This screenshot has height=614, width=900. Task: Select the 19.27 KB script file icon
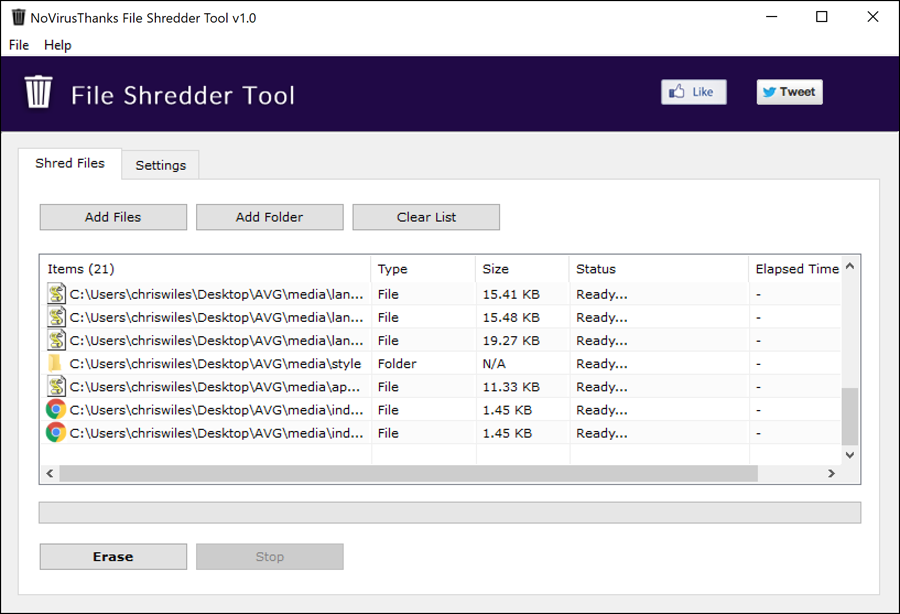tap(56, 340)
